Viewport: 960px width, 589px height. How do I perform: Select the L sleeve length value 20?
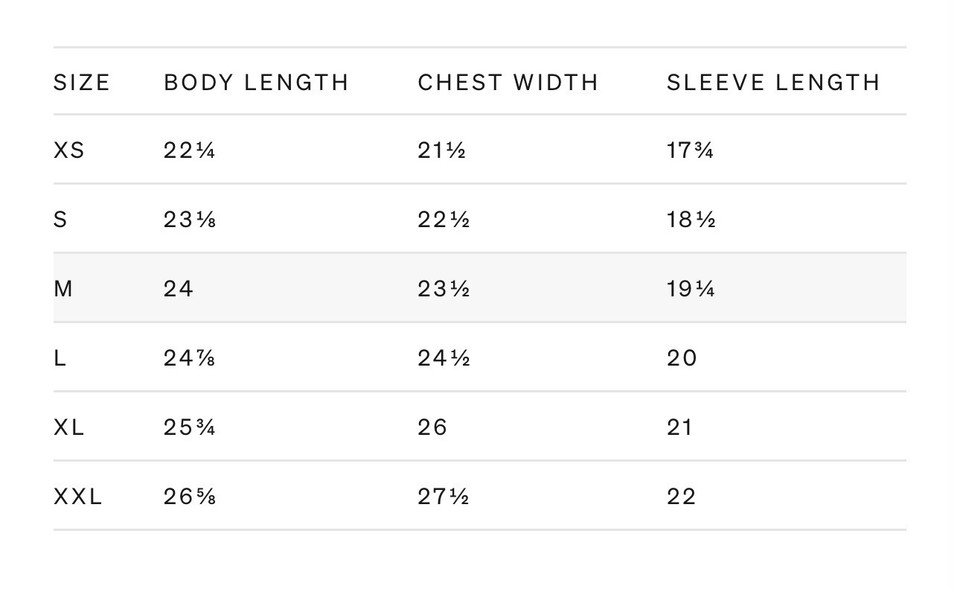pyautogui.click(x=682, y=358)
